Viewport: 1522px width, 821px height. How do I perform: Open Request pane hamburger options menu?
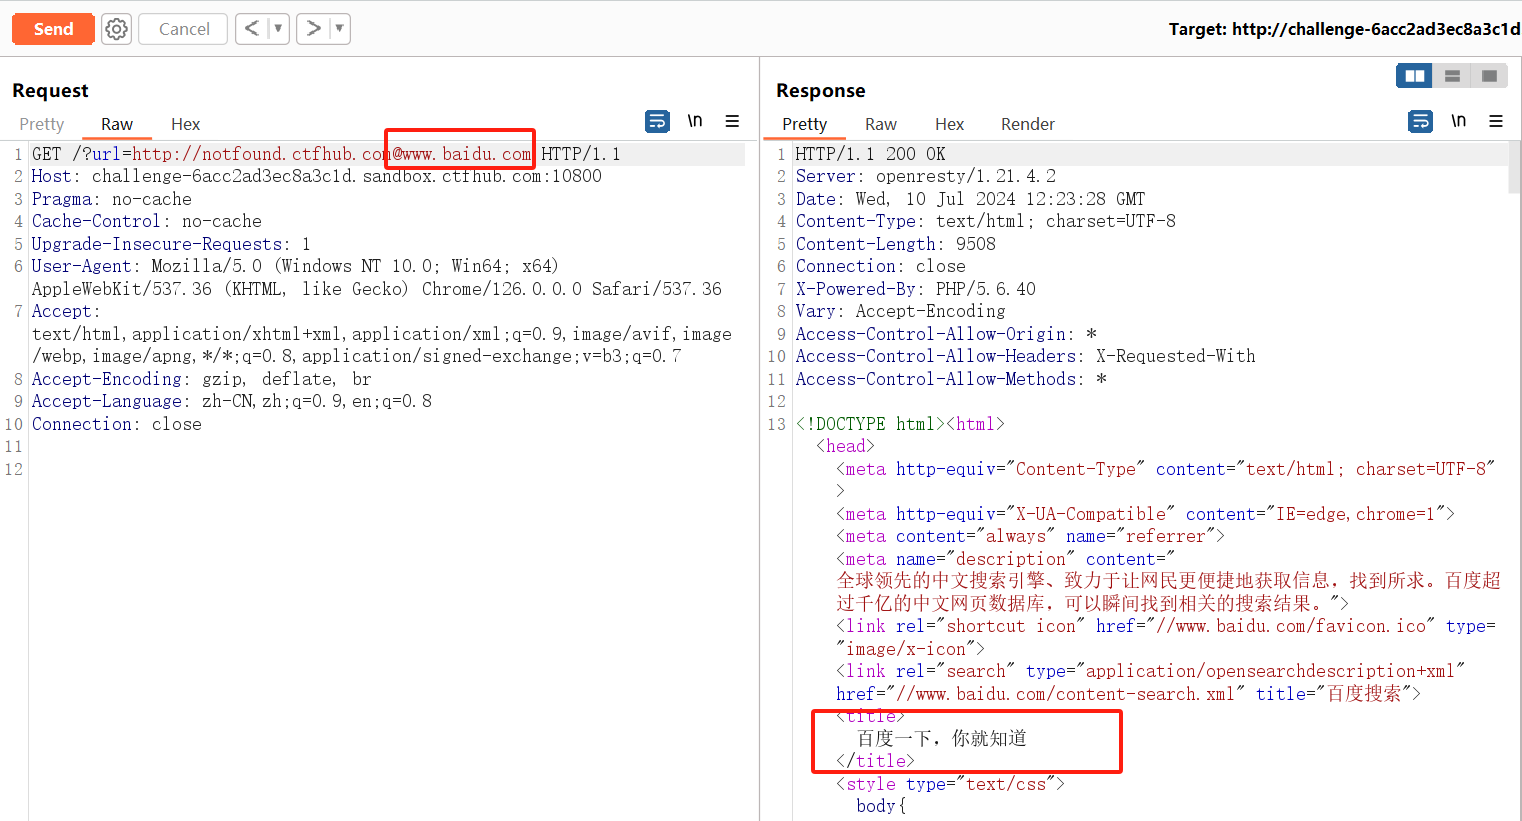point(732,121)
